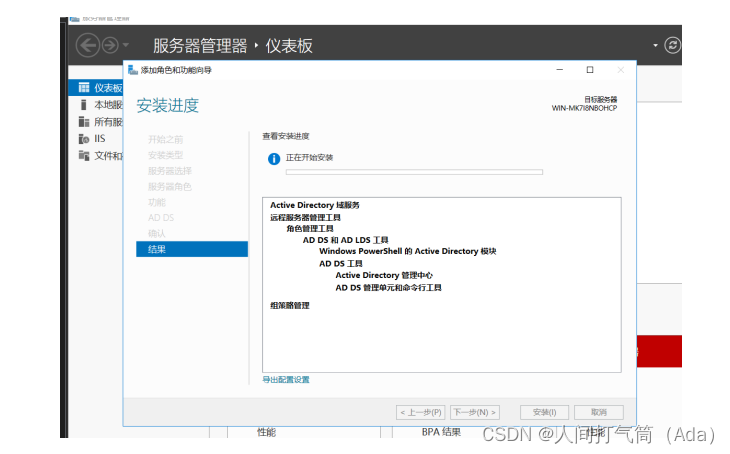This screenshot has width=730, height=454.
Task: Click the all servers icon in sidebar
Action: [84, 122]
